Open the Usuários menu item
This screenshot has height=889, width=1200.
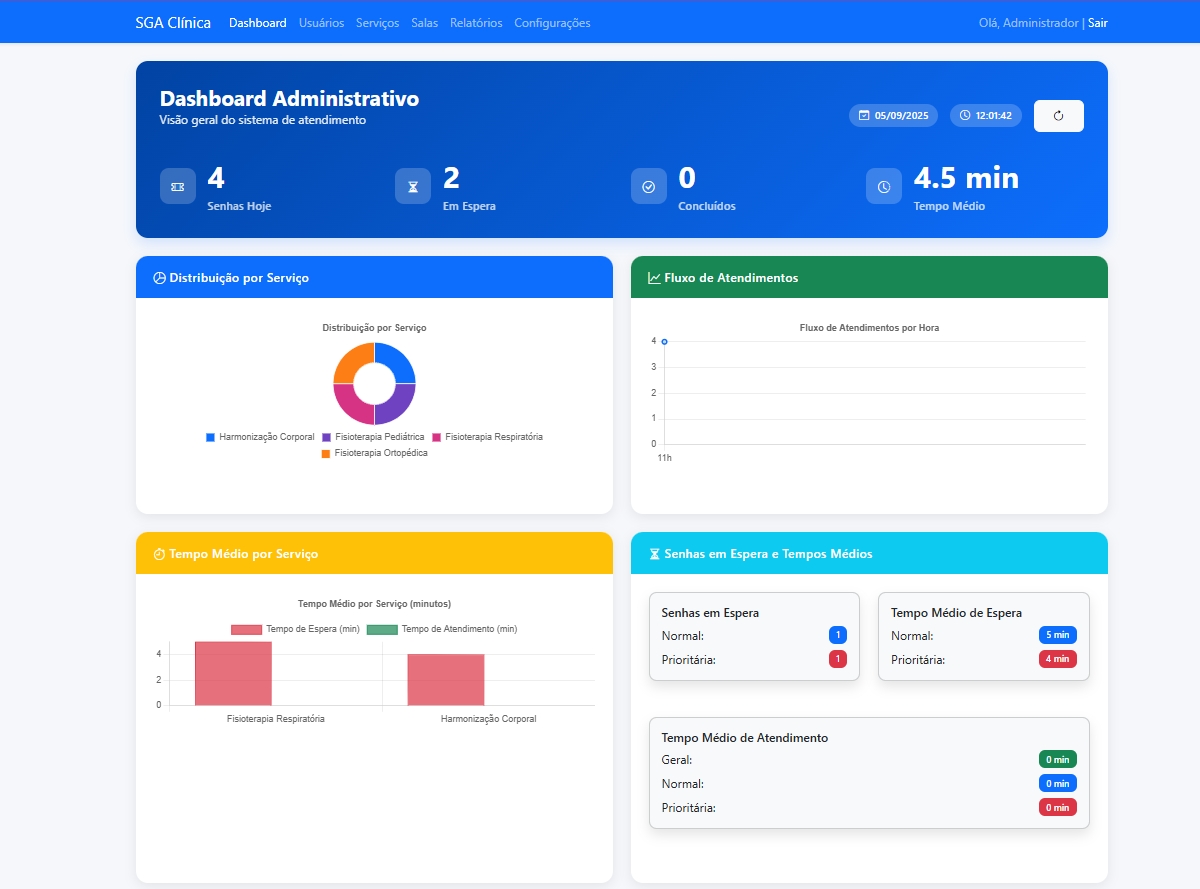pos(321,22)
